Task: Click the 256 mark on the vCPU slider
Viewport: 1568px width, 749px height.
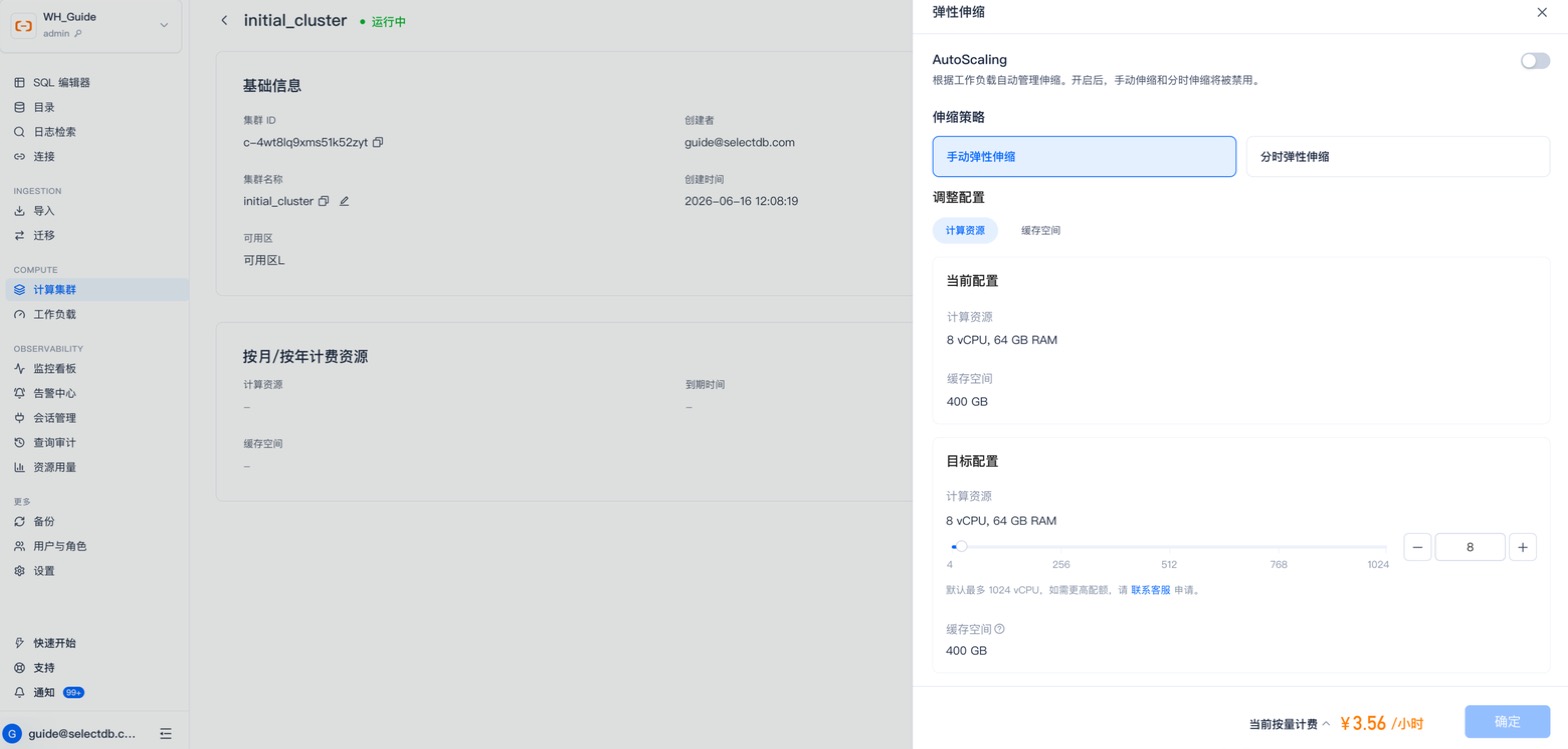Action: (x=1061, y=565)
